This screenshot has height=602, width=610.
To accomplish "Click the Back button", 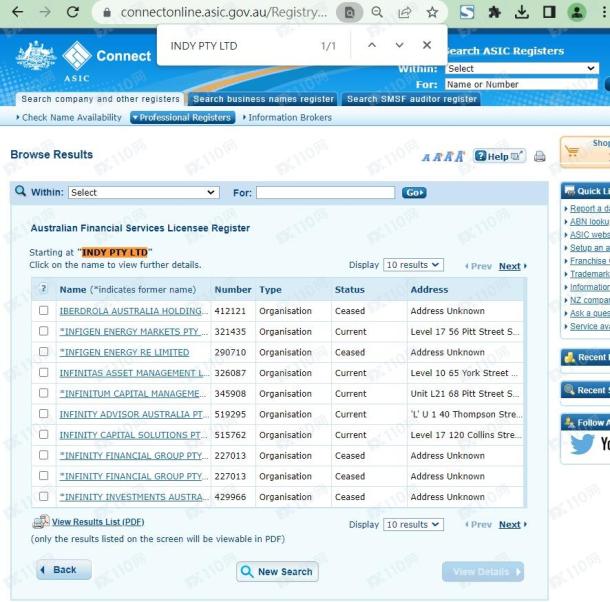I will 64,570.
